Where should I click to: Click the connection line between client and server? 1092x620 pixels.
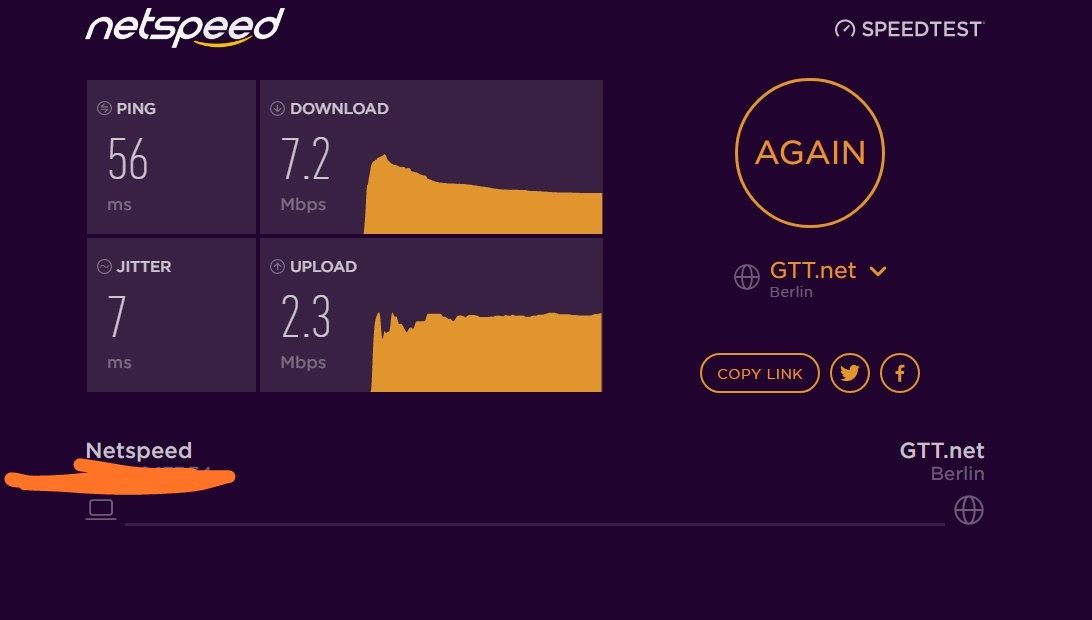point(535,524)
